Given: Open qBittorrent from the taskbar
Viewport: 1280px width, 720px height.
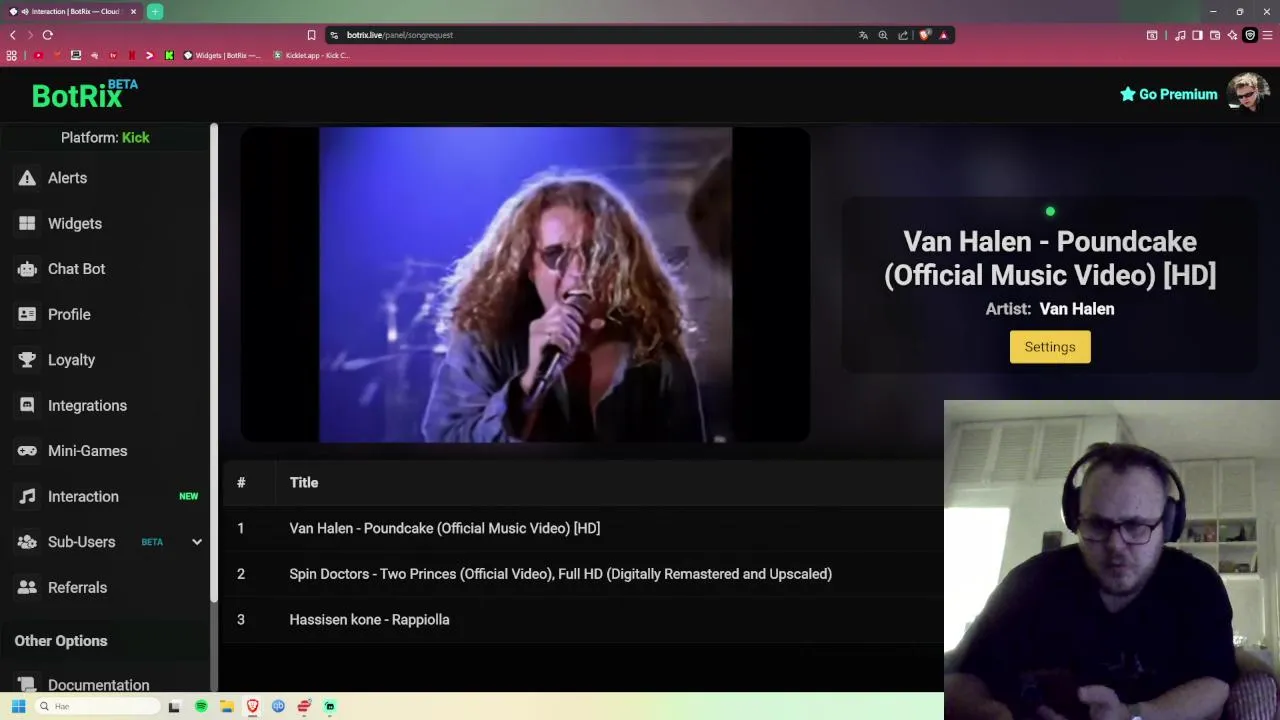Looking at the screenshot, I should [278, 706].
